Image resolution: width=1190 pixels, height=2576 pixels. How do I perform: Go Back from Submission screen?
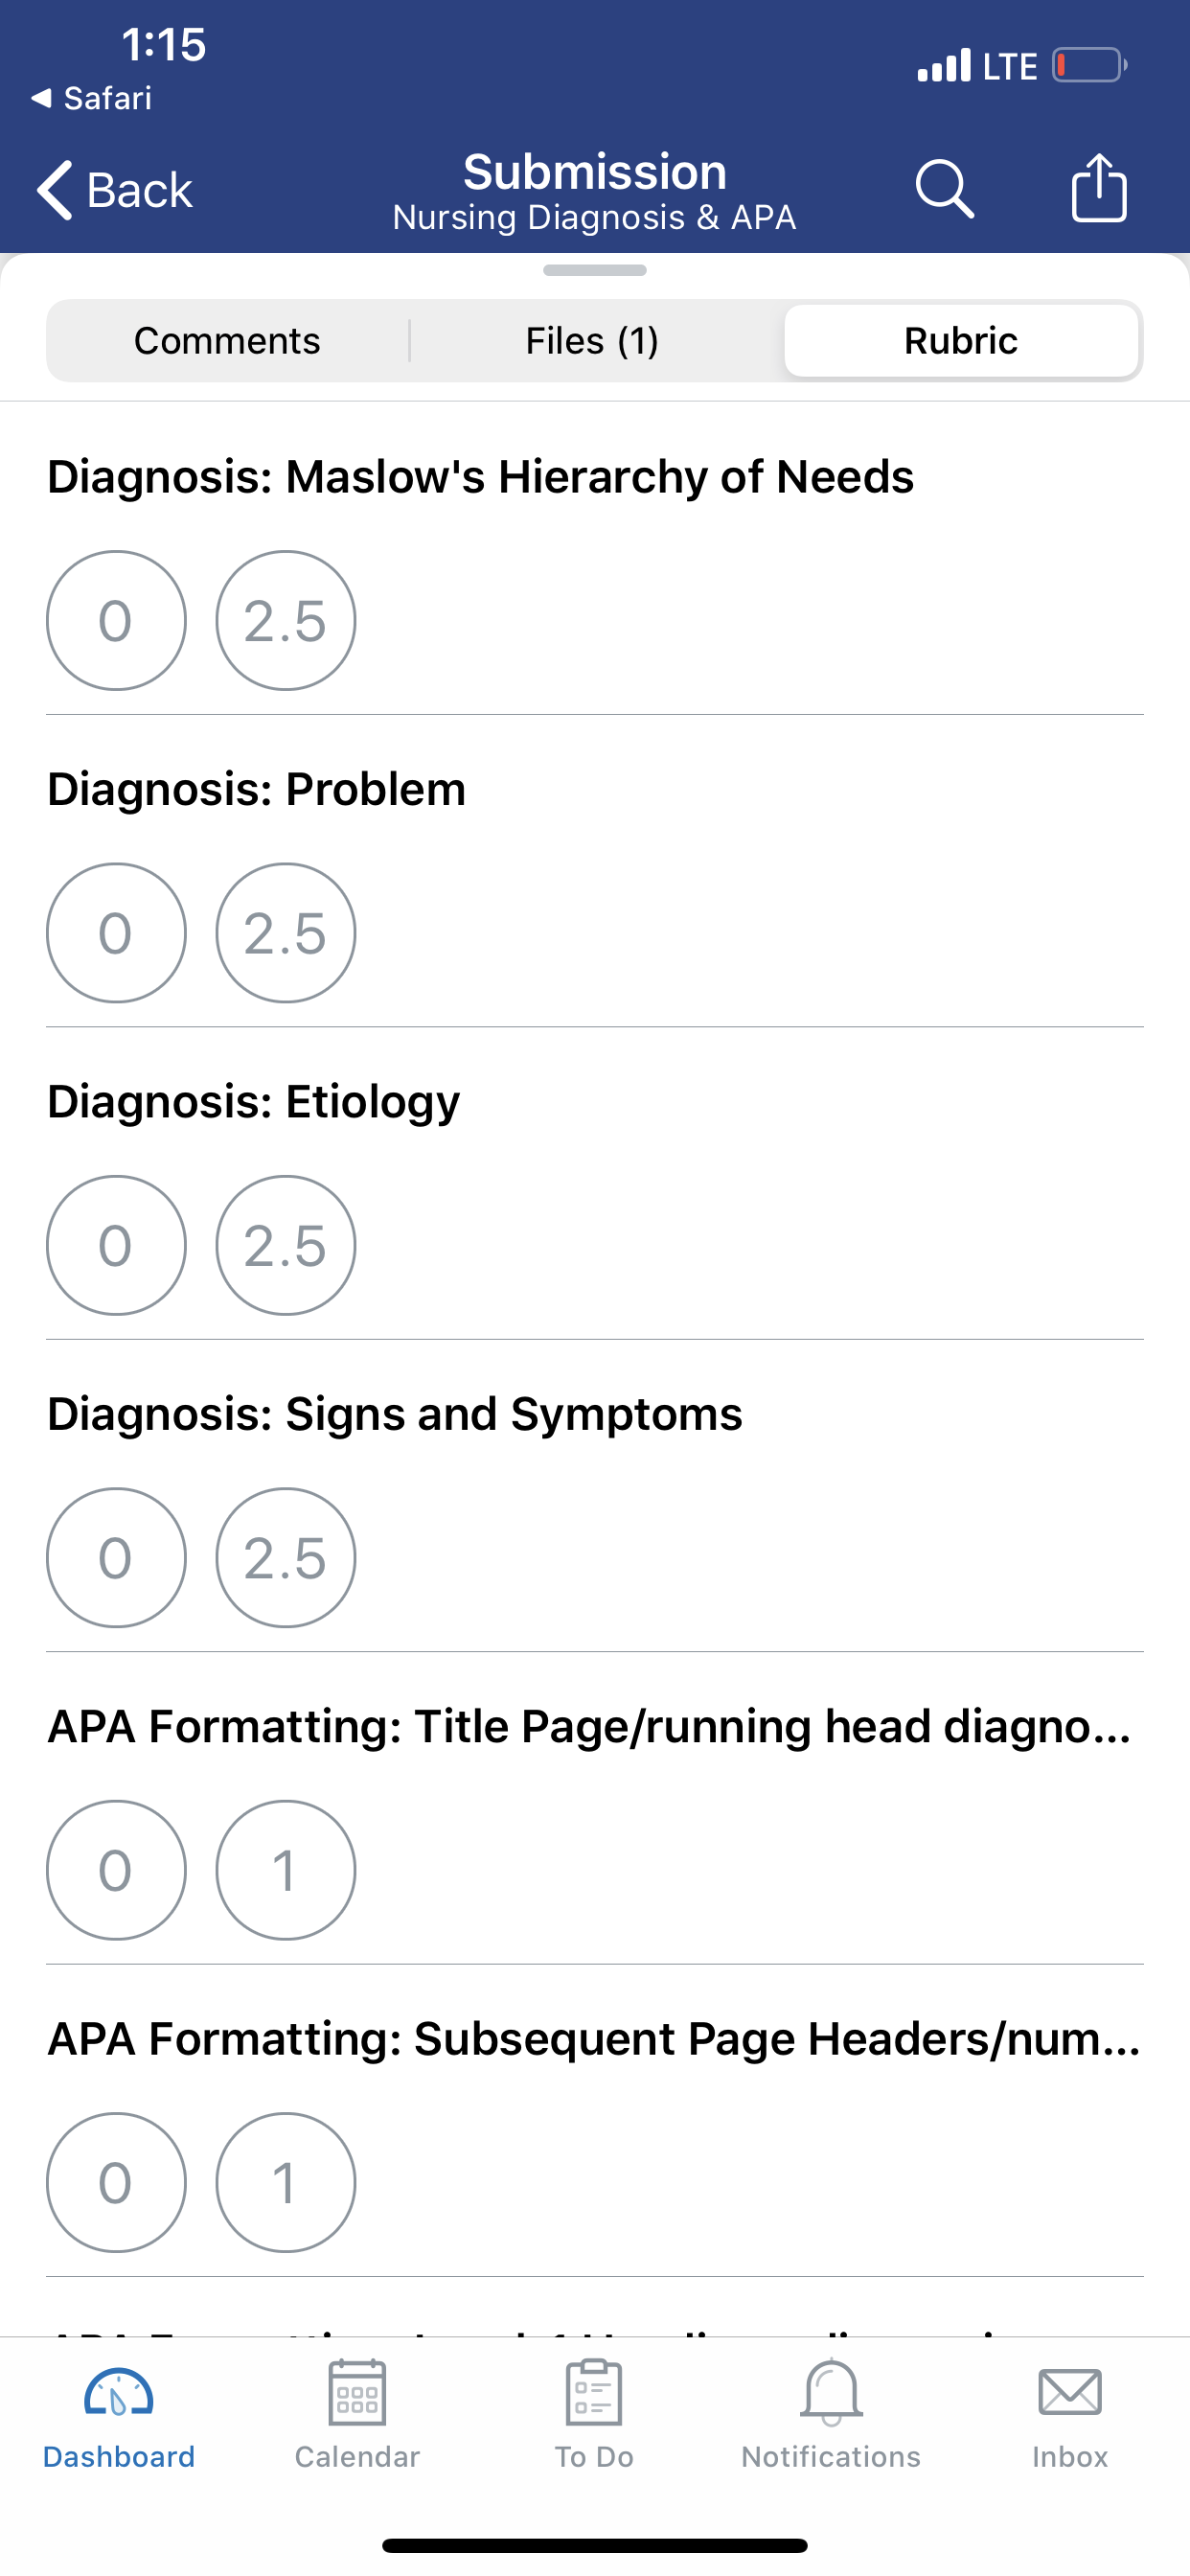pos(115,189)
